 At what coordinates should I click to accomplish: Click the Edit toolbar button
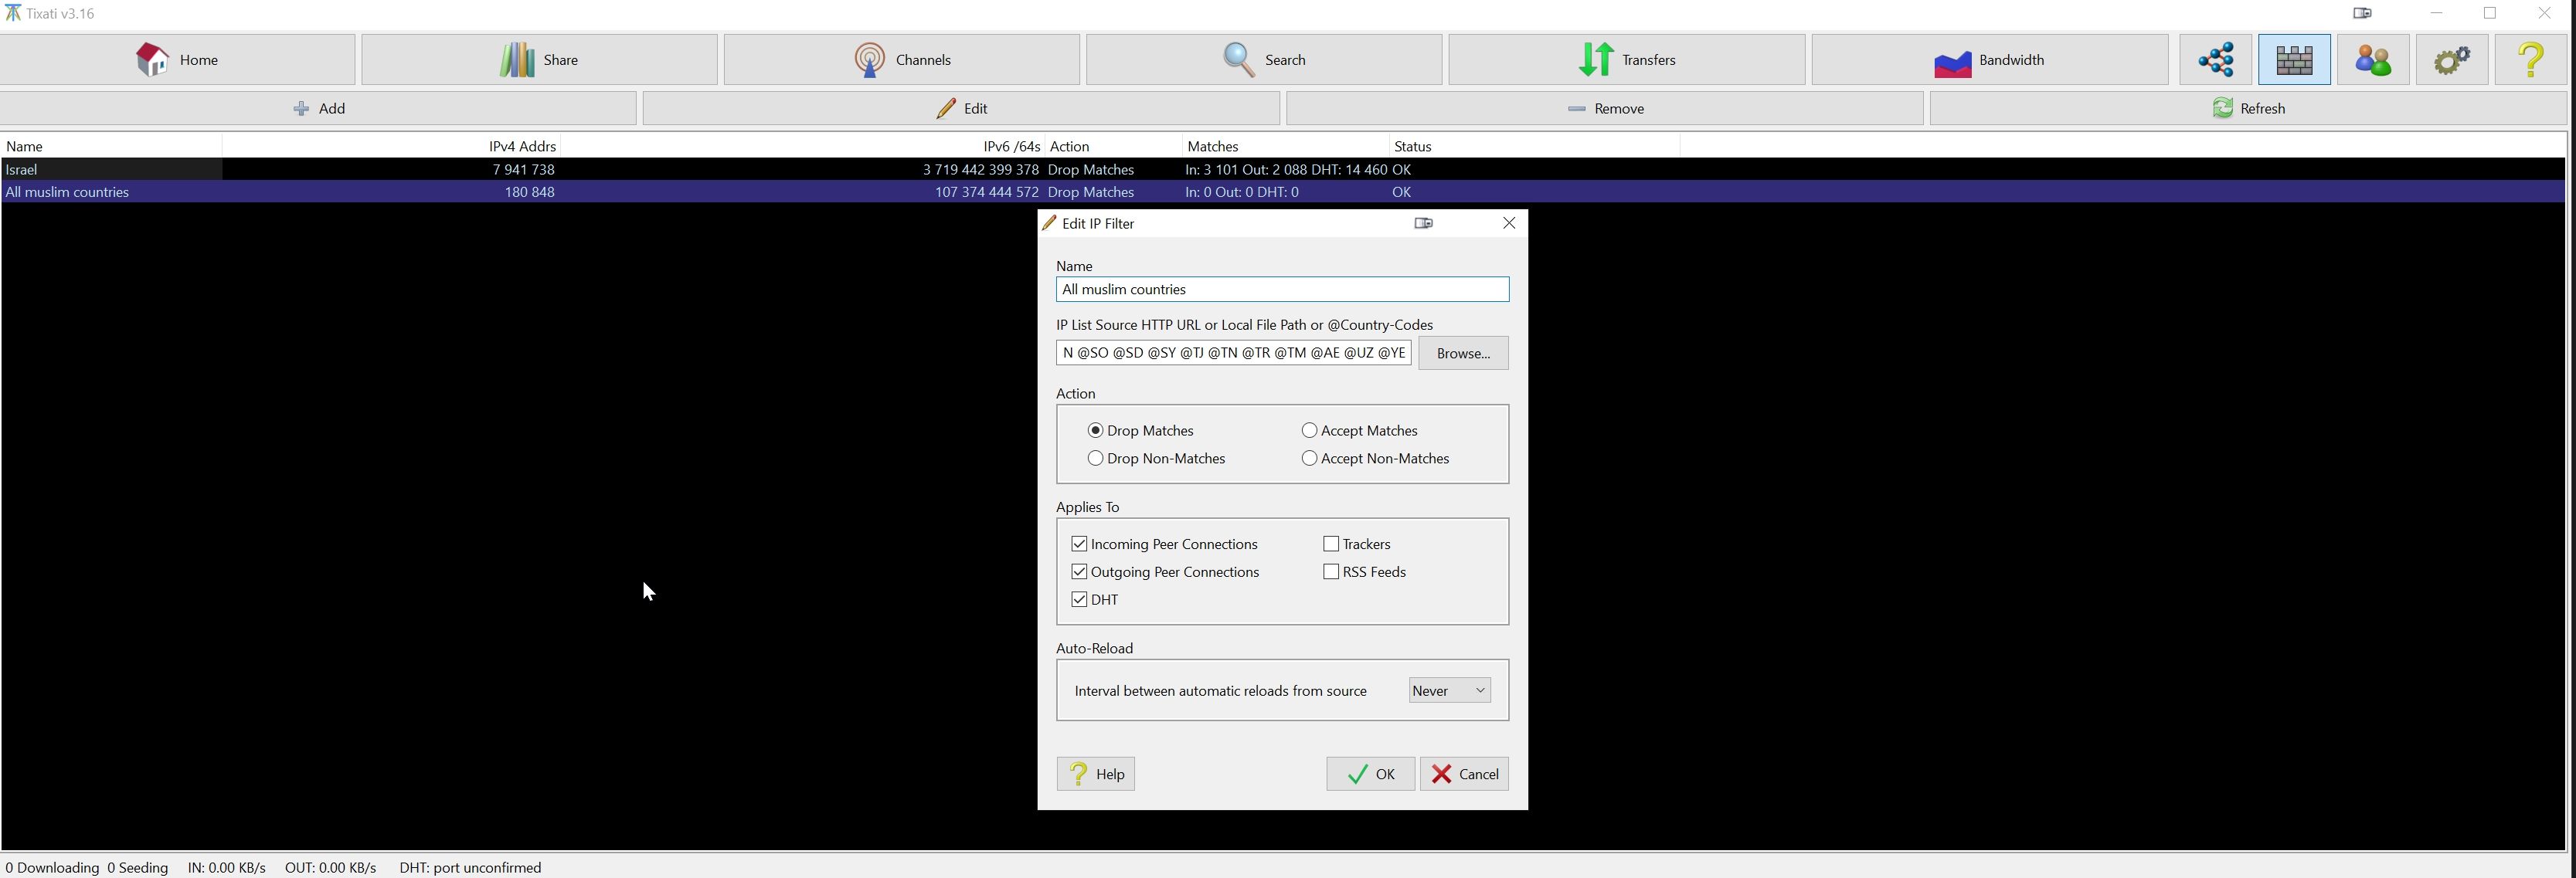(x=961, y=108)
